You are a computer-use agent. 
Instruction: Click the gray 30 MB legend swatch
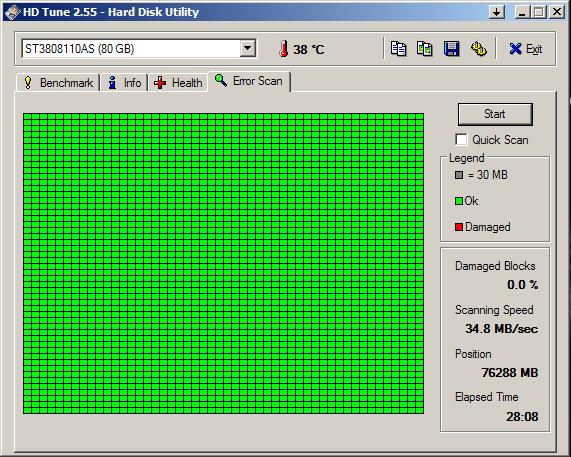[459, 175]
